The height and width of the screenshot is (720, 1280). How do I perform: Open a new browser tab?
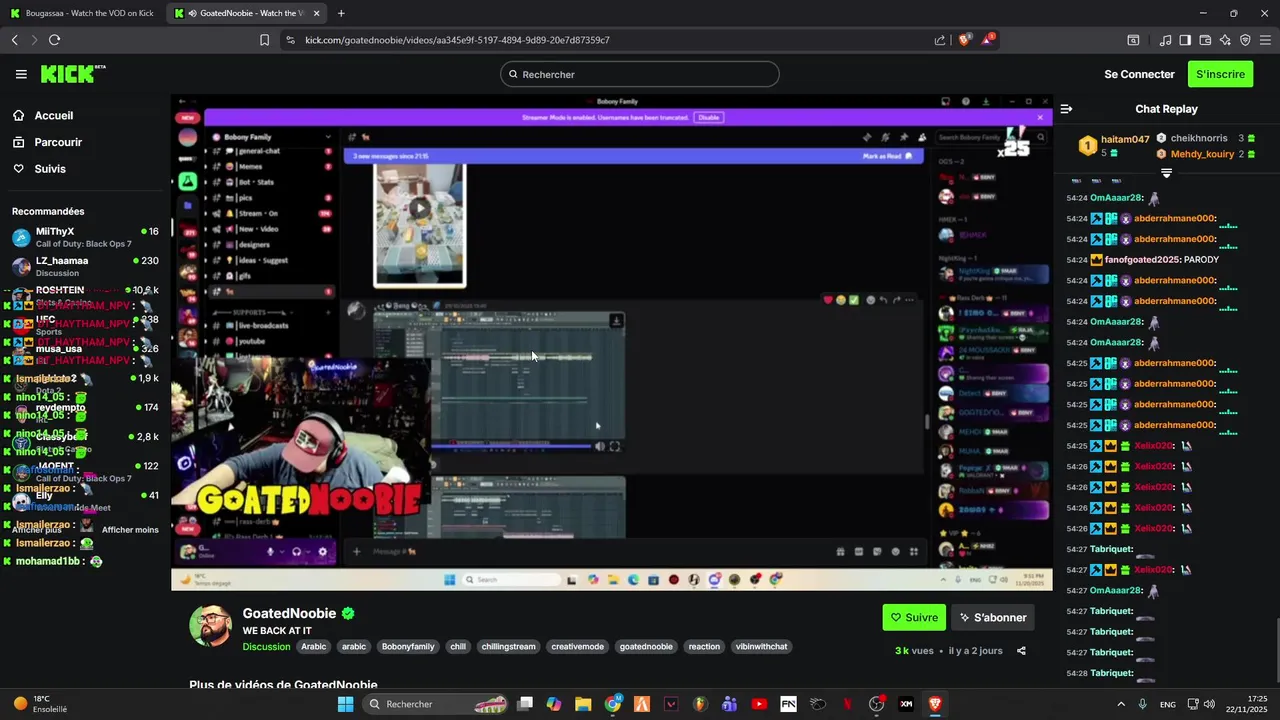[x=341, y=13]
